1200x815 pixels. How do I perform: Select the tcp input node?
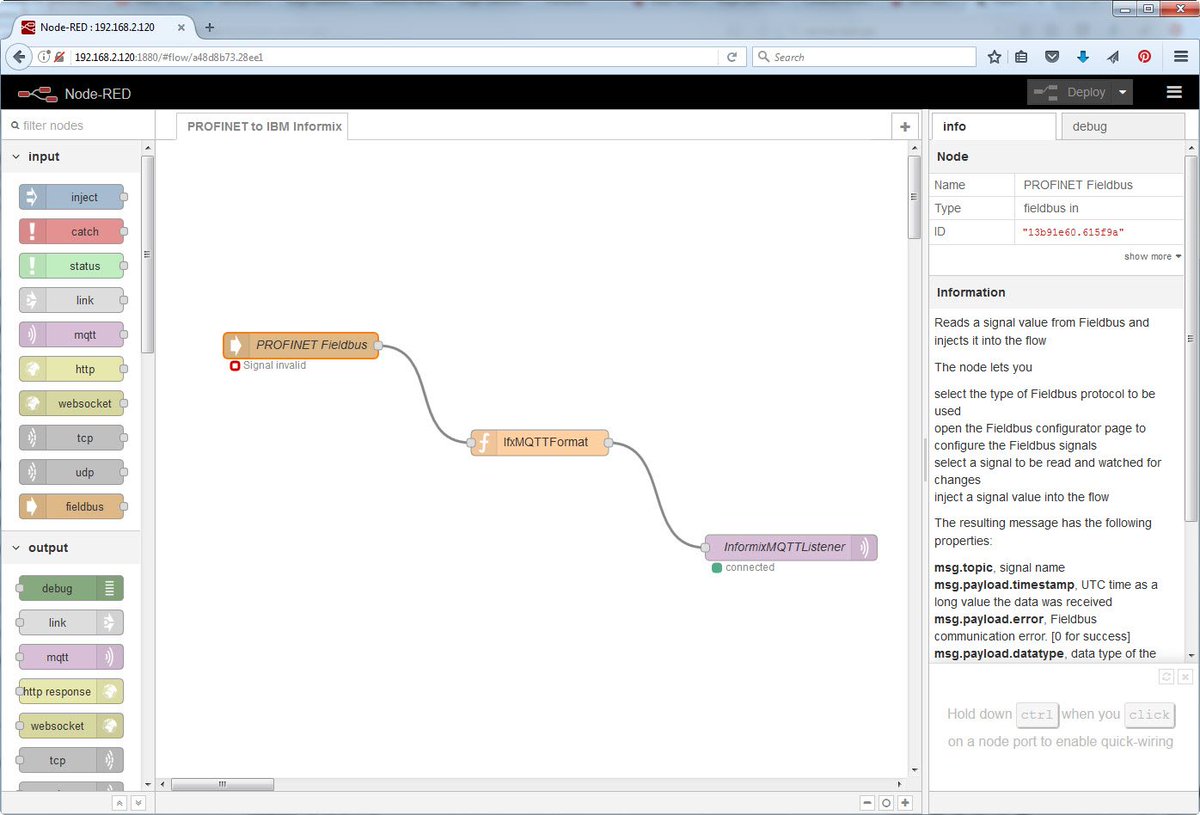(x=72, y=438)
